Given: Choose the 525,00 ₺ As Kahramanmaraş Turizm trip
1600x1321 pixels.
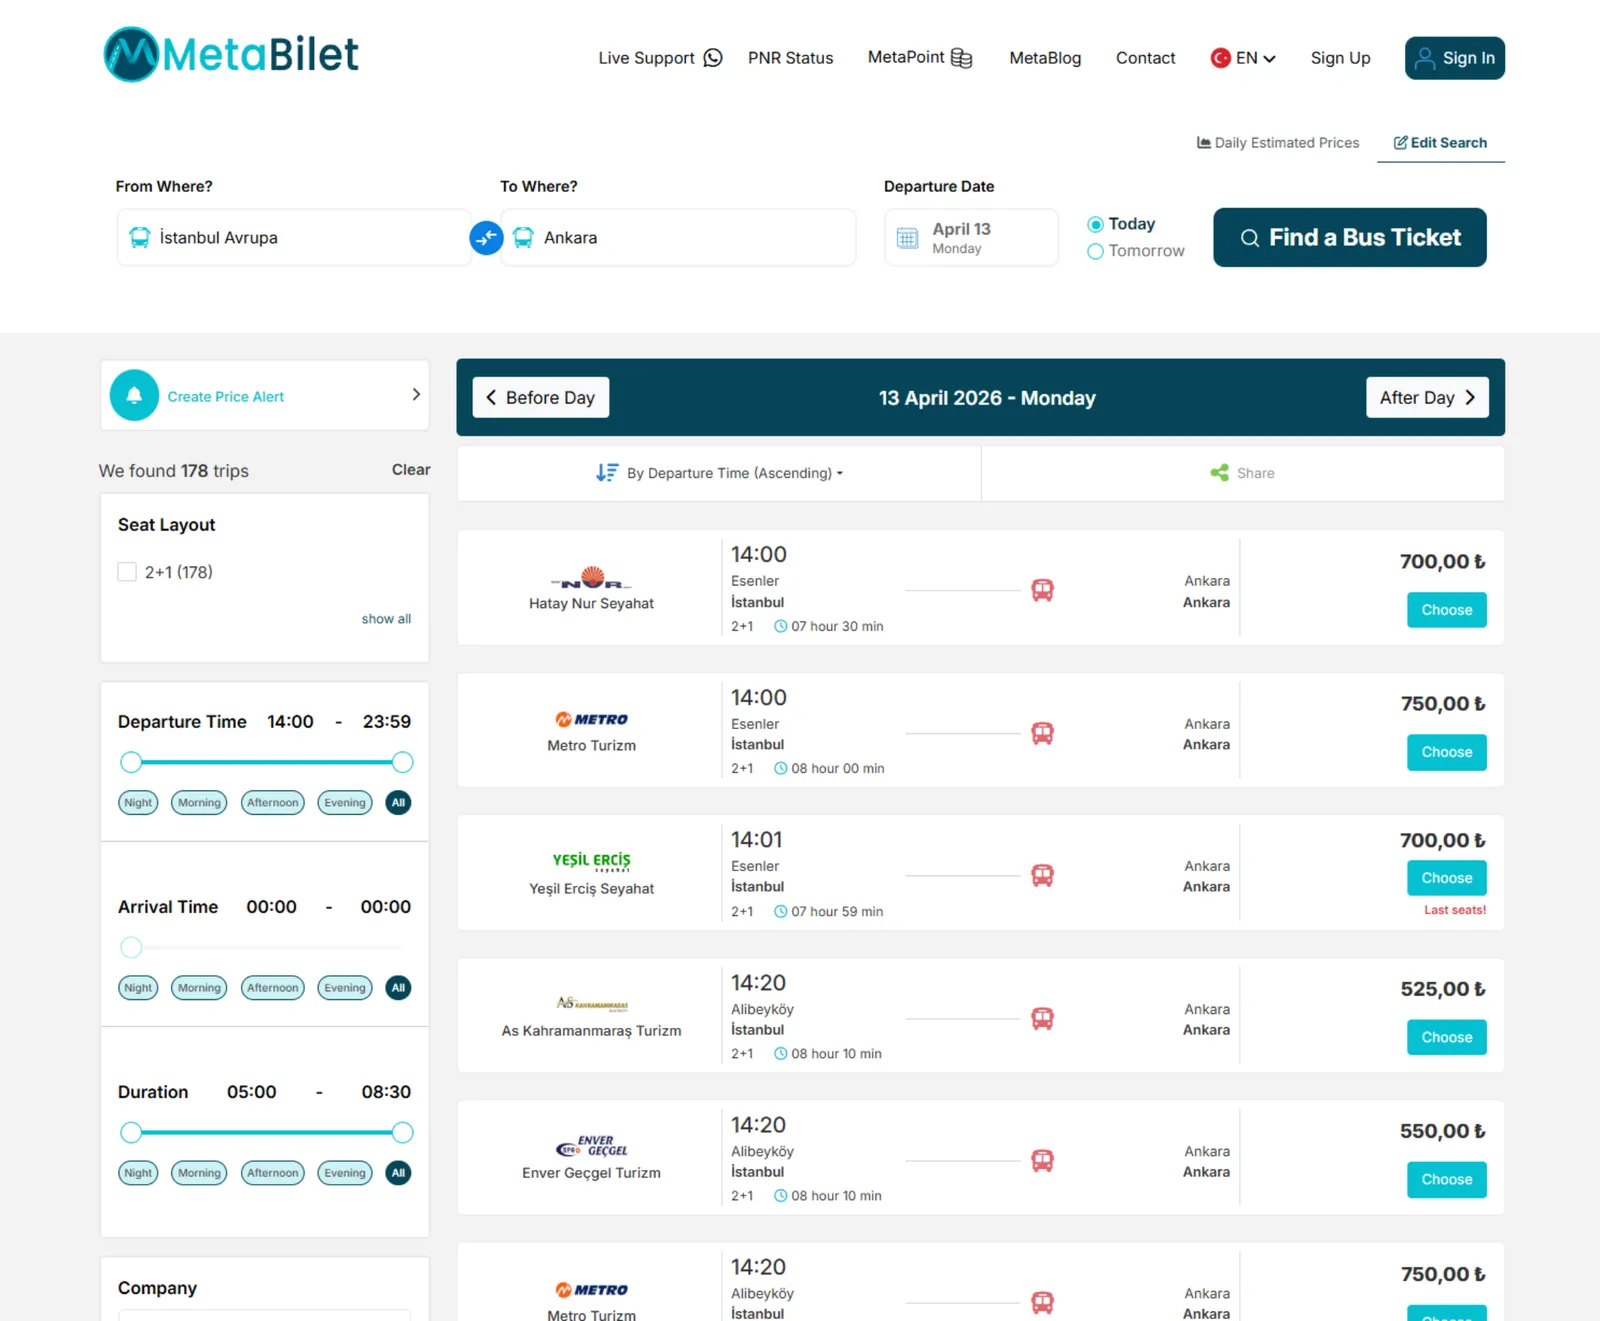Looking at the screenshot, I should (x=1446, y=1037).
